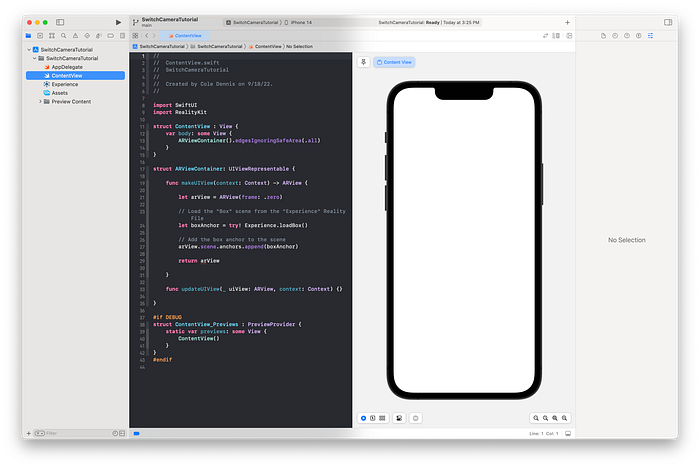The image size is (700, 468).
Task: Go back in editor history
Action: [x=146, y=36]
